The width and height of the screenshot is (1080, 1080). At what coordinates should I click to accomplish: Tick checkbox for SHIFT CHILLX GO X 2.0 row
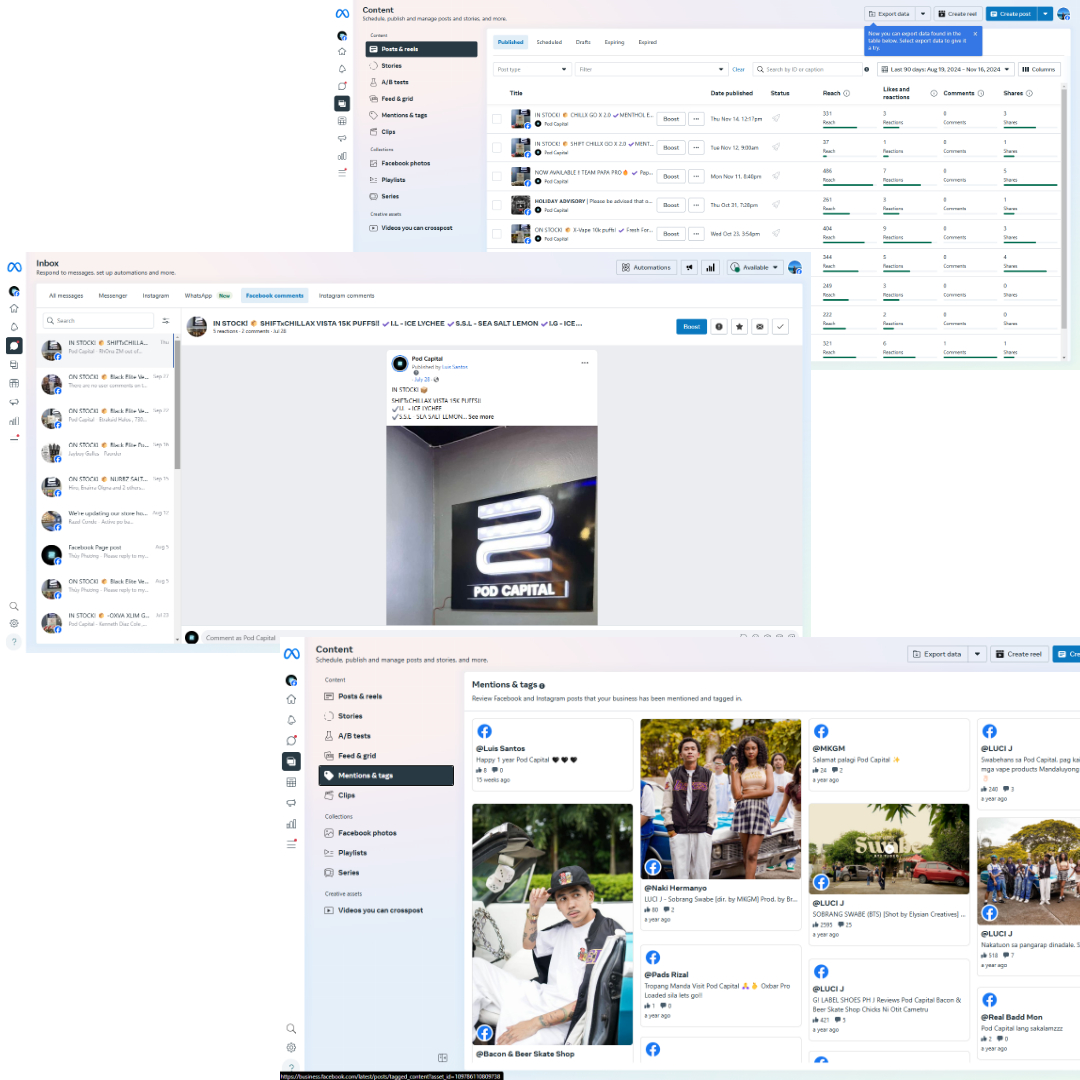pos(497,147)
